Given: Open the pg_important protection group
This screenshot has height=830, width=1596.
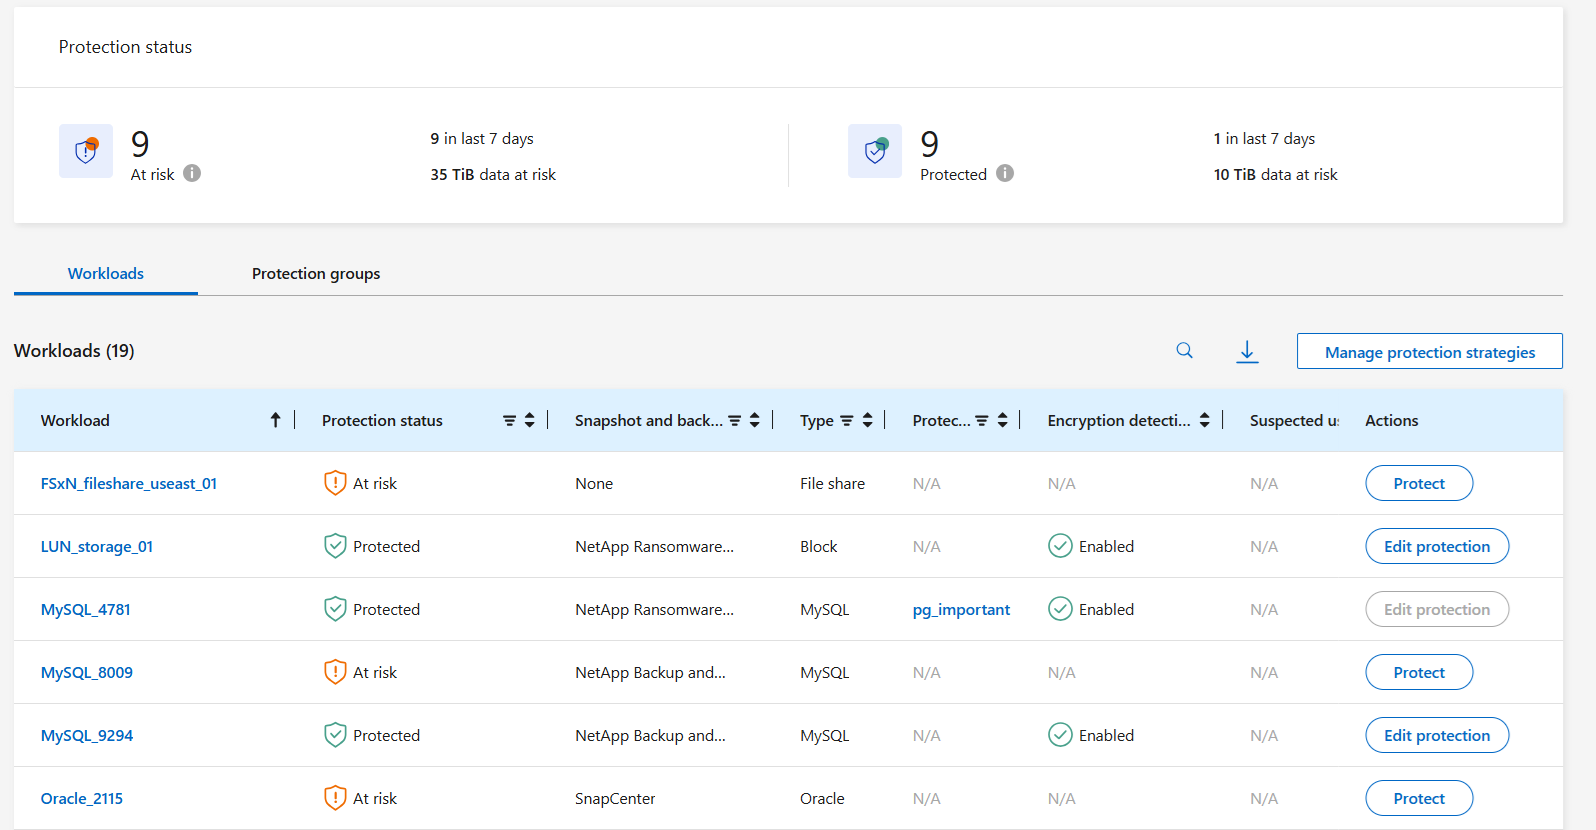Looking at the screenshot, I should [961, 609].
